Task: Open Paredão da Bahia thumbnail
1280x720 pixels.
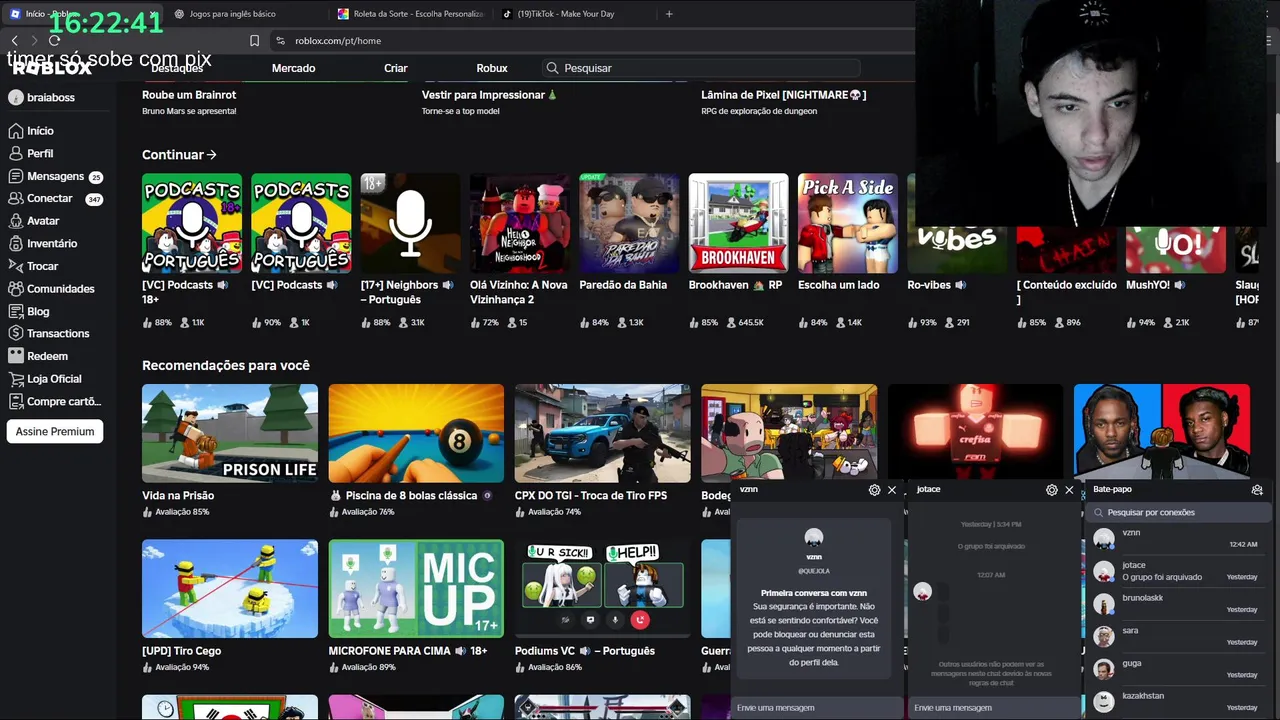Action: coord(629,223)
